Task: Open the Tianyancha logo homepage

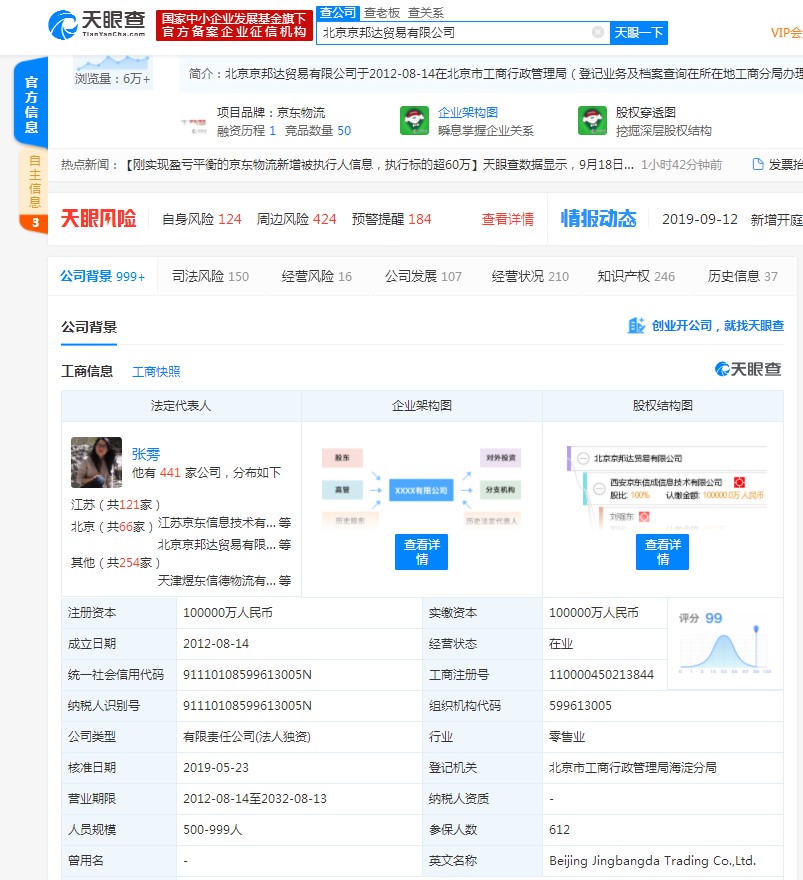Action: (x=97, y=25)
